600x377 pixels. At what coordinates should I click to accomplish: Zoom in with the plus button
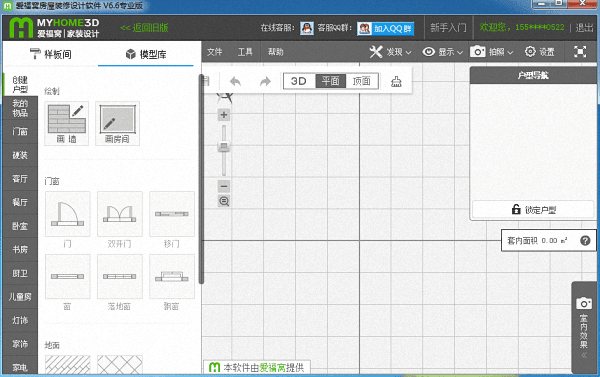coord(224,115)
